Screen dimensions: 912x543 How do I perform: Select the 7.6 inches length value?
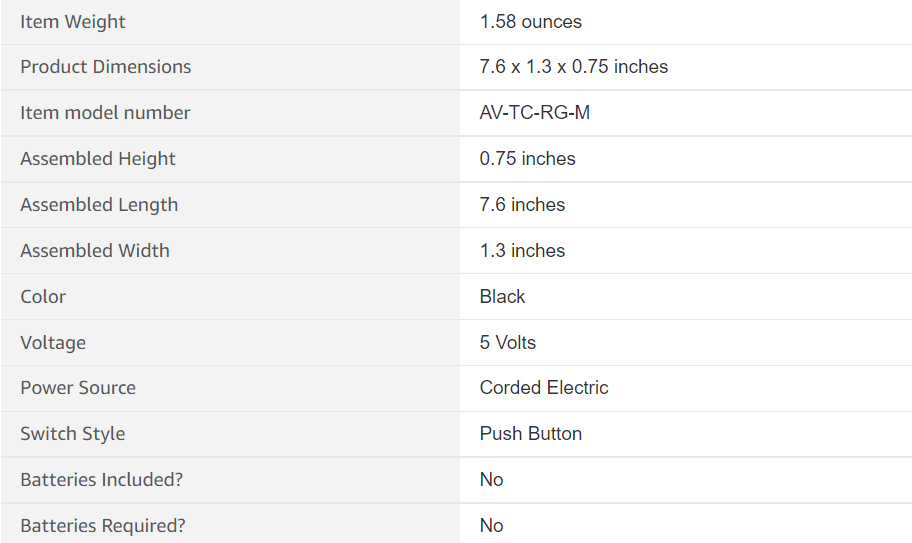pyautogui.click(x=522, y=205)
